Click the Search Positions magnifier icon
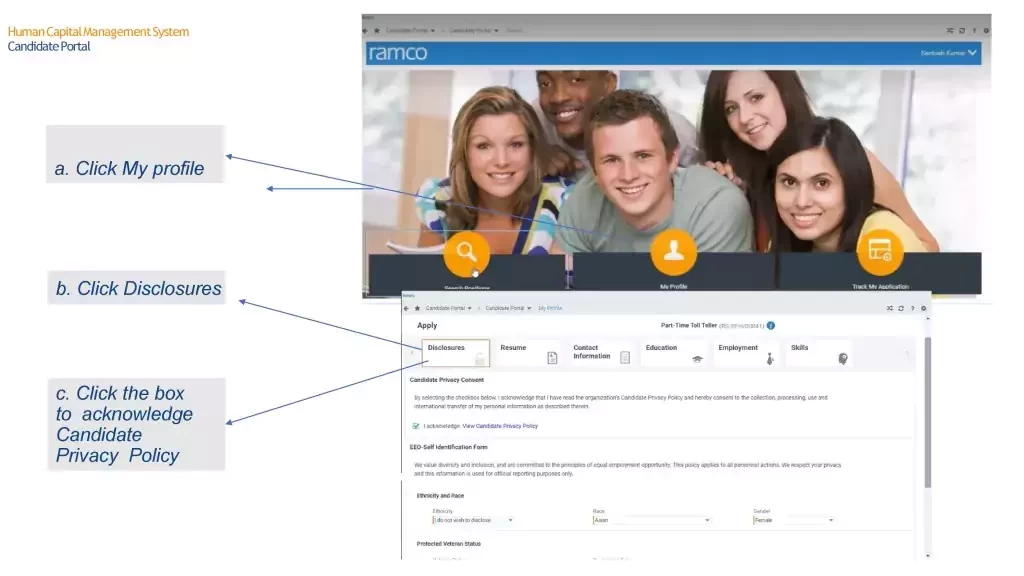The height and width of the screenshot is (576, 1024). click(x=466, y=253)
